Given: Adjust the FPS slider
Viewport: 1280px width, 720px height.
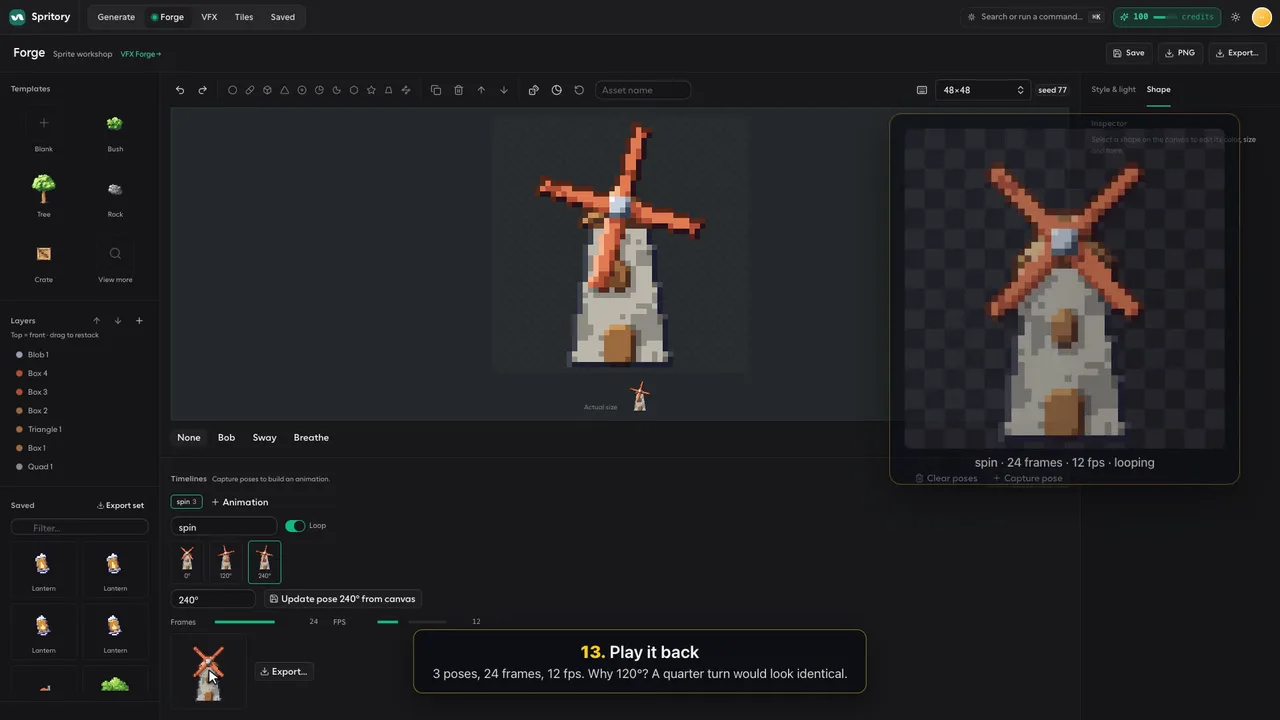Looking at the screenshot, I should coord(412,622).
